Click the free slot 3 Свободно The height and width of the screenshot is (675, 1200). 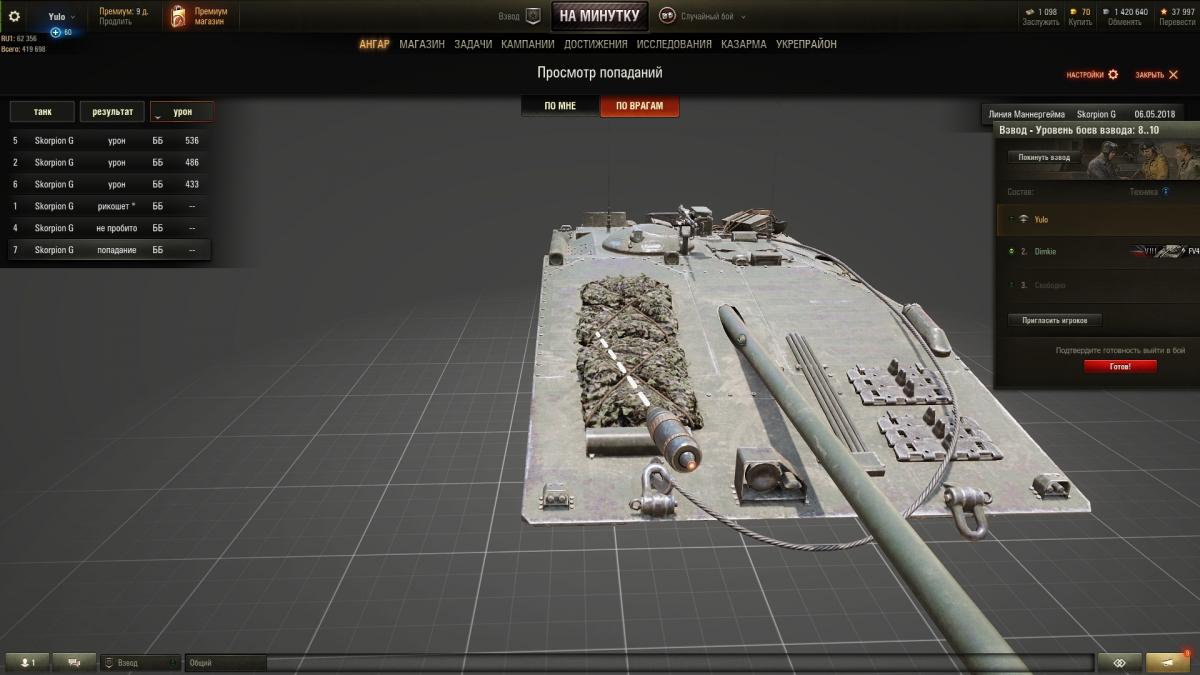pyautogui.click(x=1097, y=285)
